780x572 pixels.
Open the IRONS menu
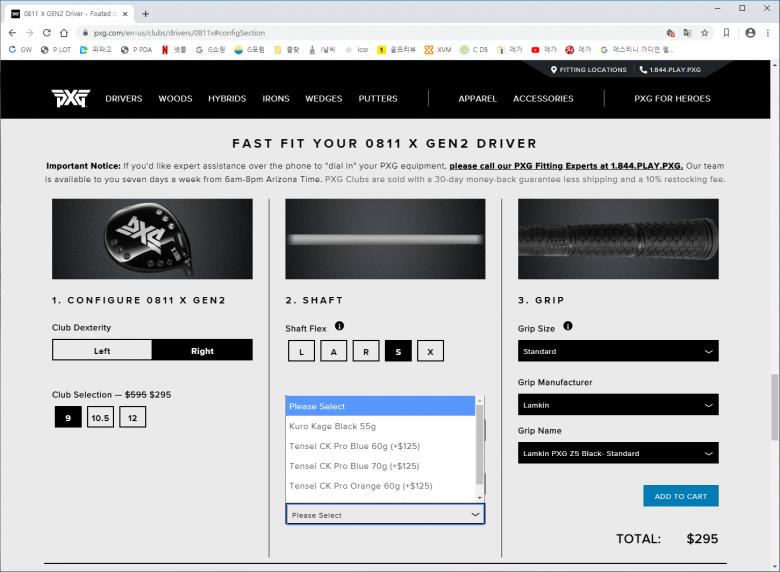pyautogui.click(x=275, y=99)
